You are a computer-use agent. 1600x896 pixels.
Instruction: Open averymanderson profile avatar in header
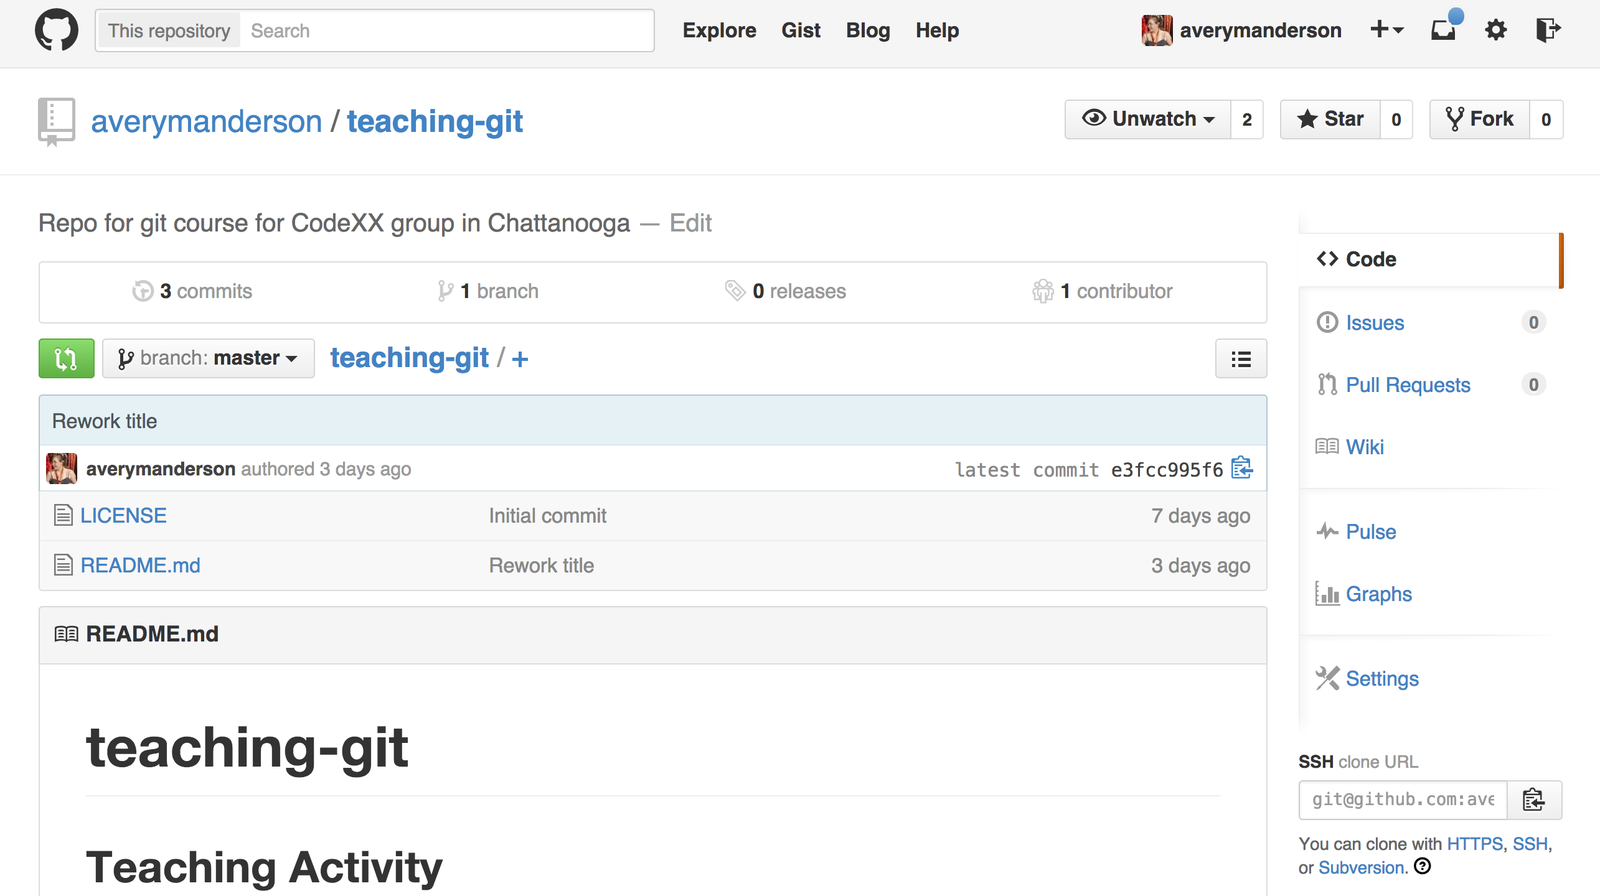point(1157,30)
